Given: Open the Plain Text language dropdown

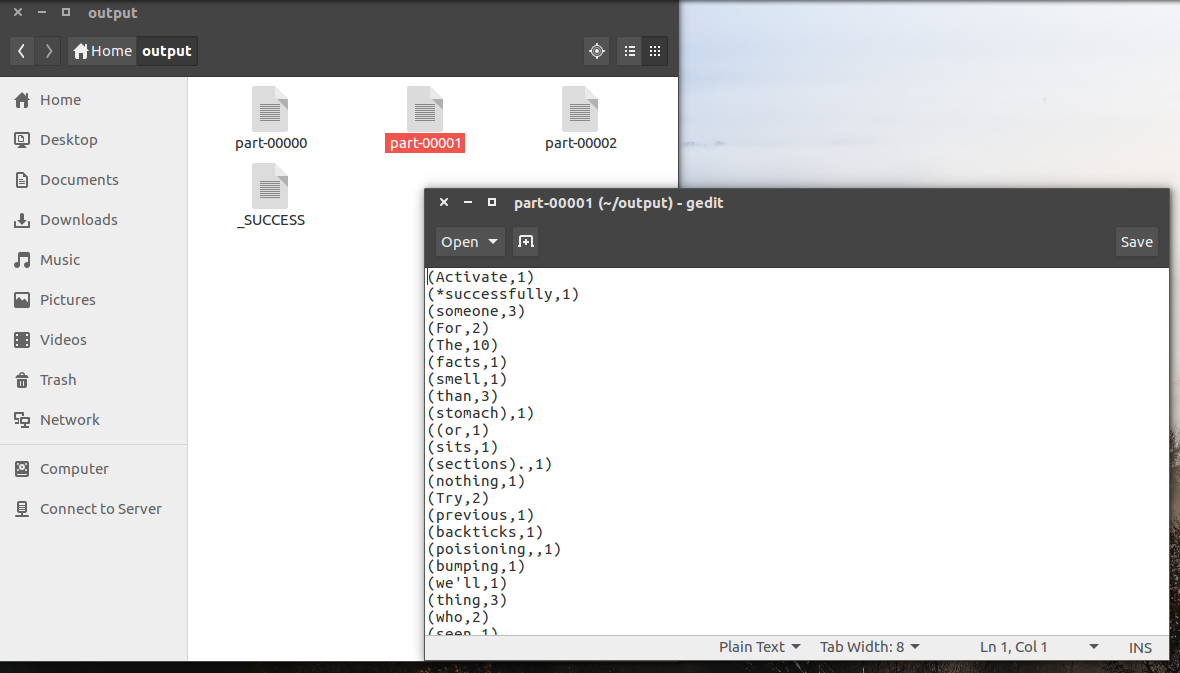Looking at the screenshot, I should click(759, 646).
